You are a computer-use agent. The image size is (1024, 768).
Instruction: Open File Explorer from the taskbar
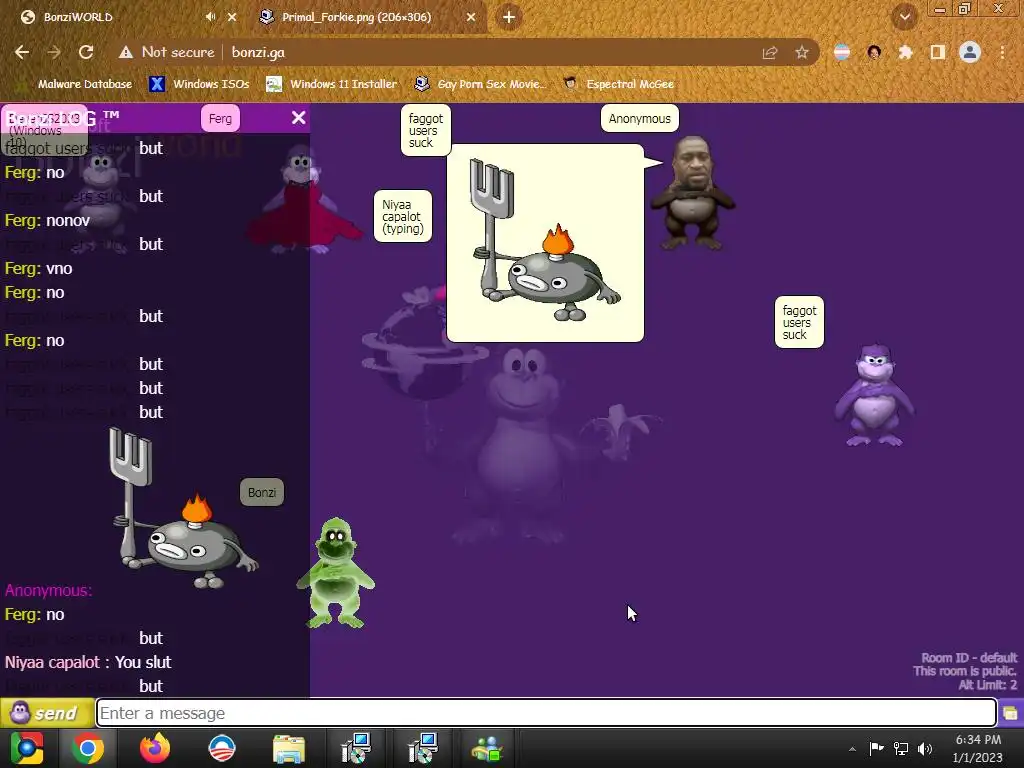289,748
